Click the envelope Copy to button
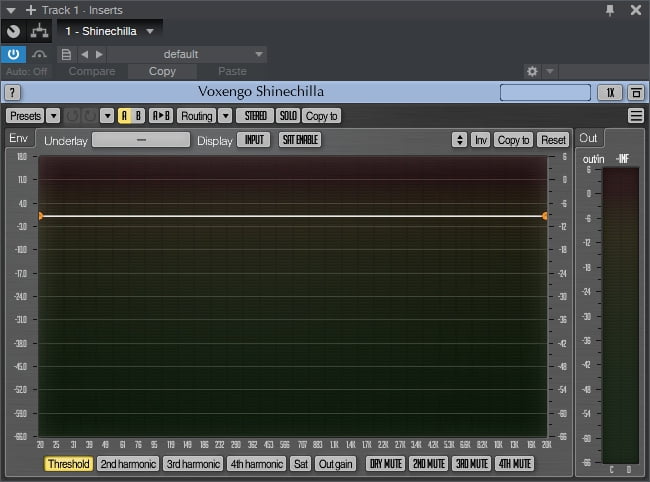The height and width of the screenshot is (482, 650). tap(514, 140)
